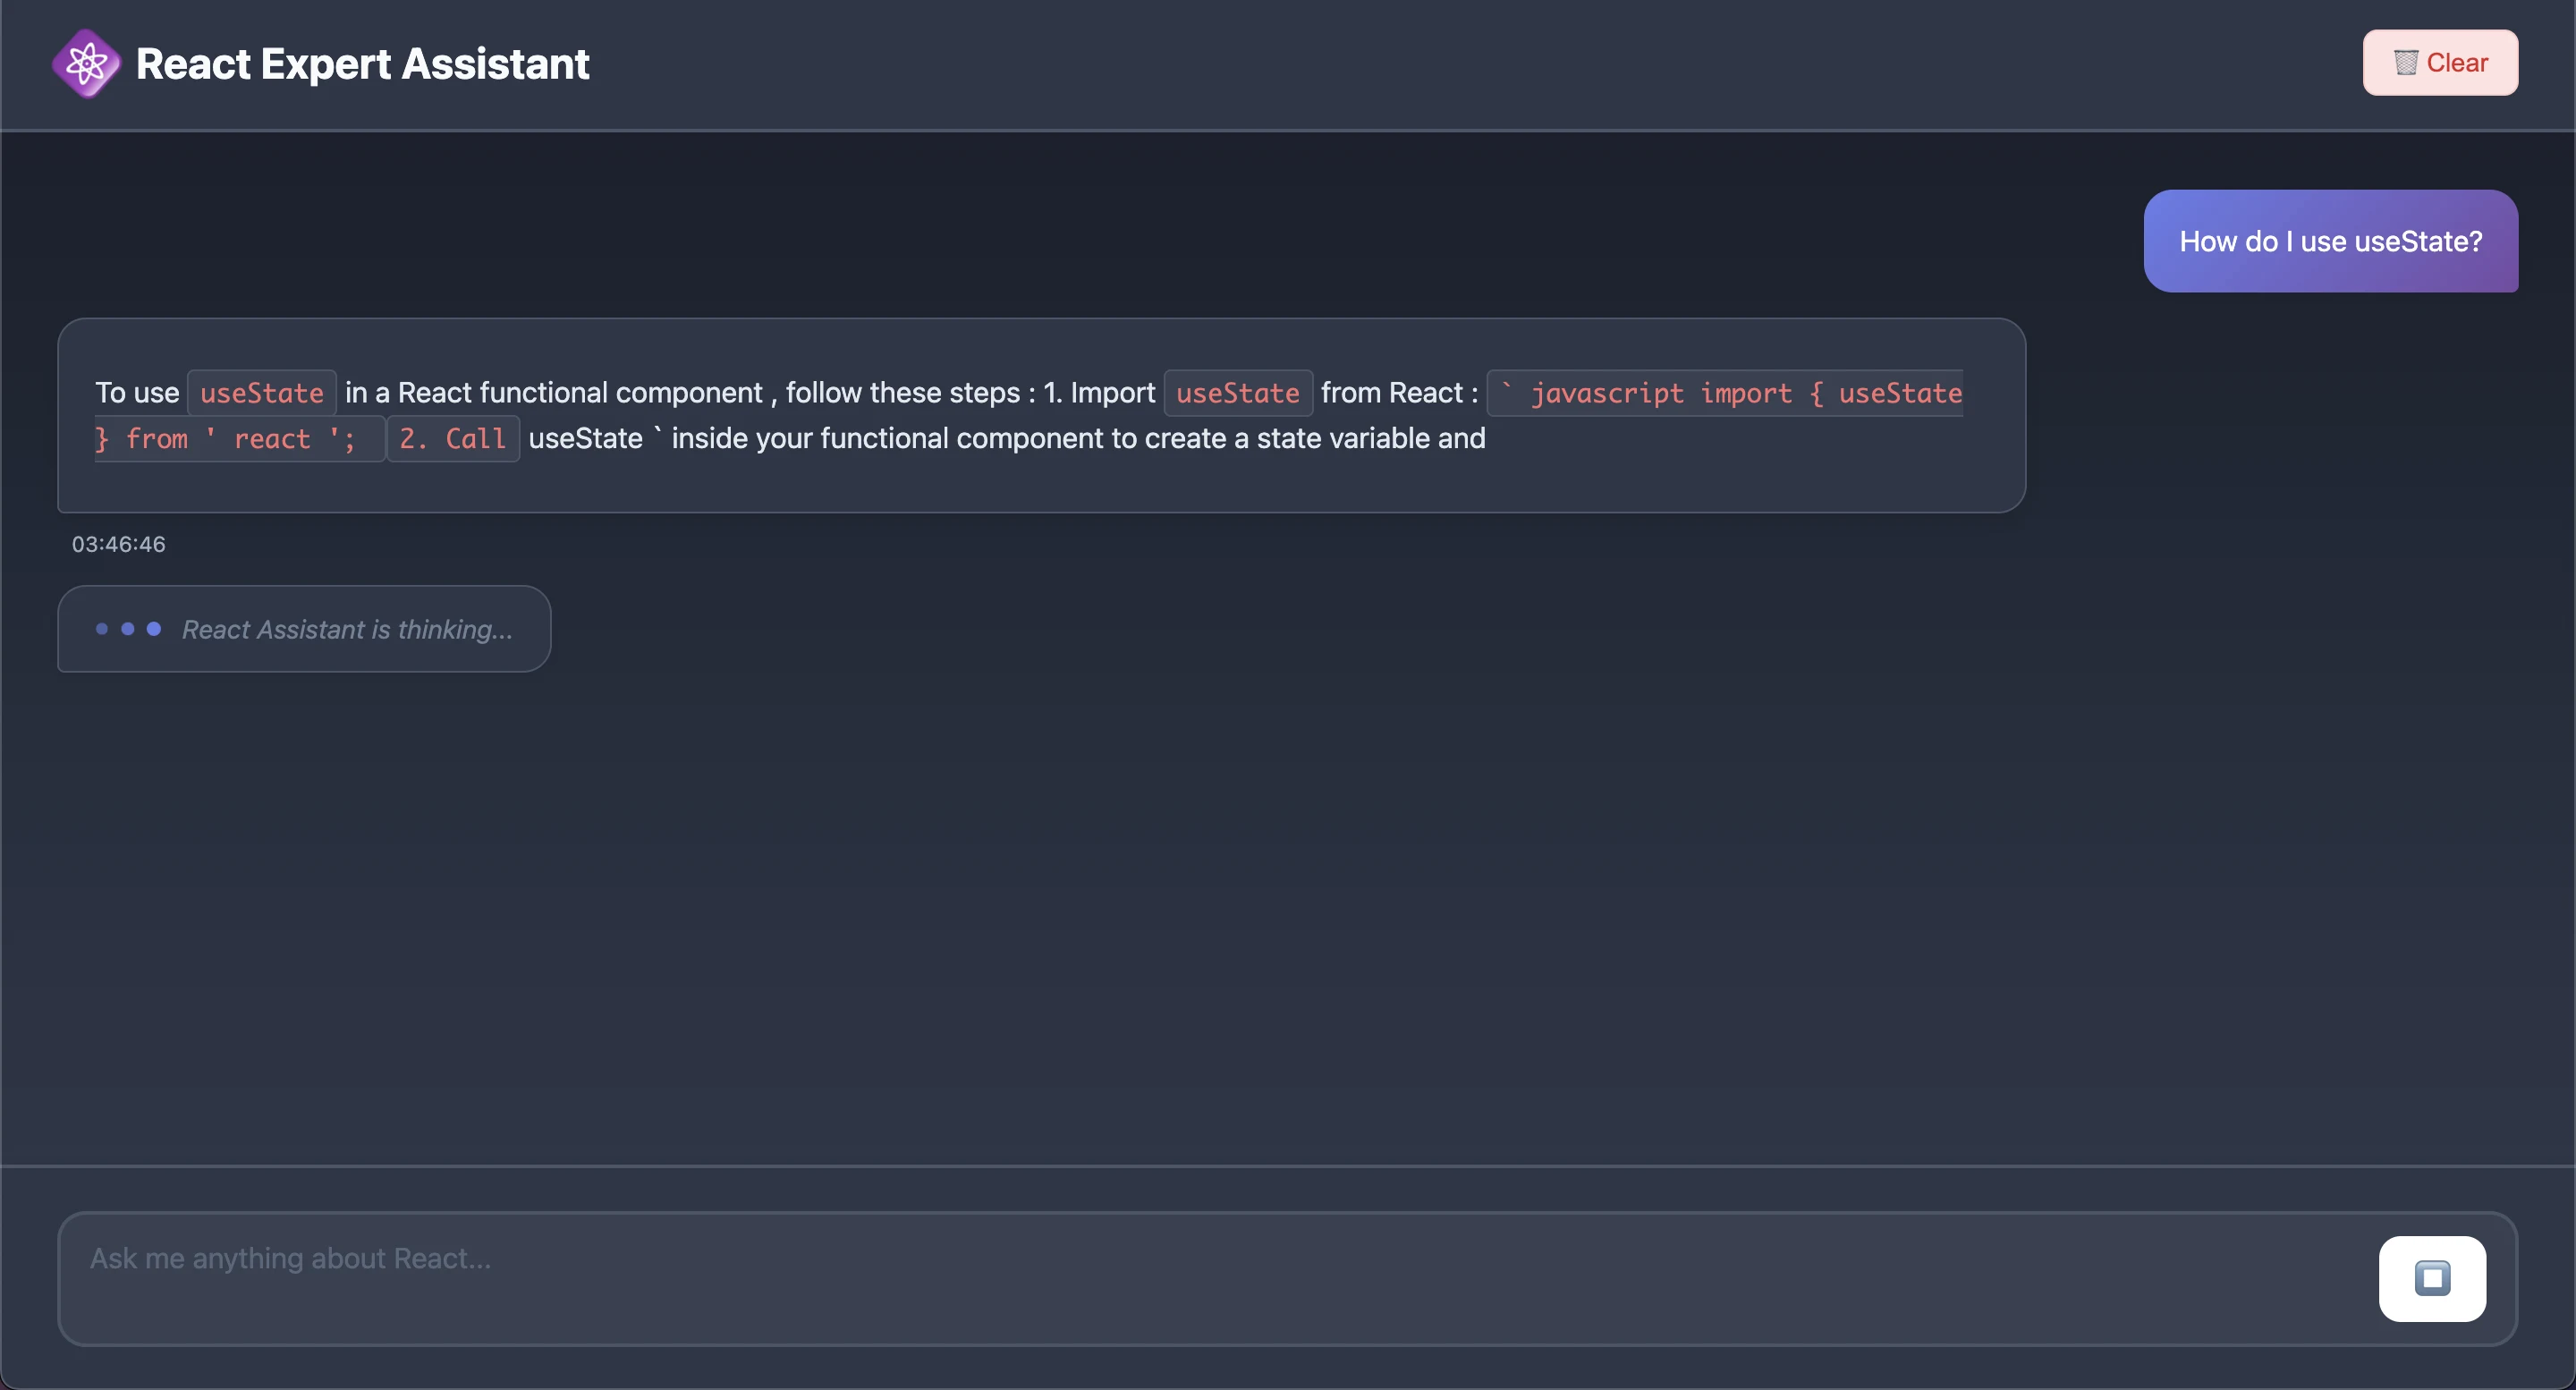
Task: Click the 'from React :' text in response
Action: pyautogui.click(x=1398, y=393)
